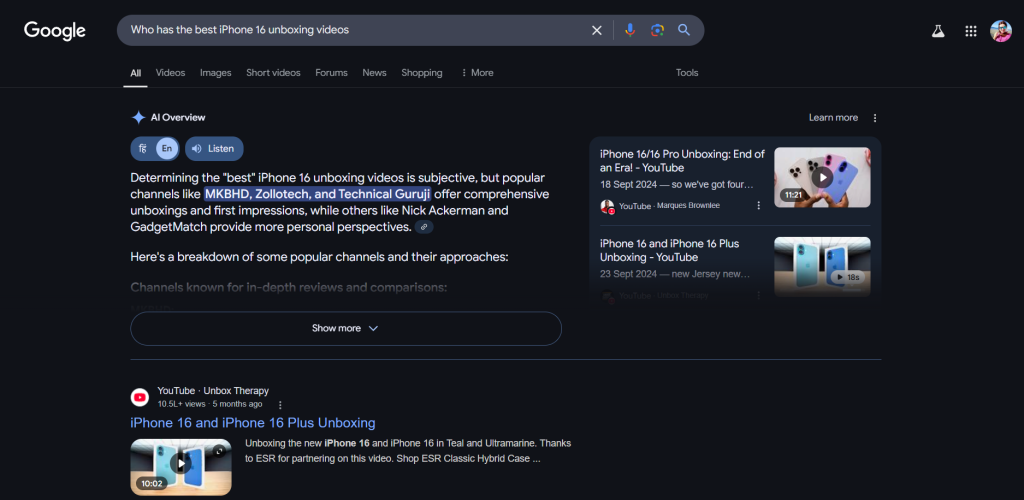Open options for Marques Brownlee video card
Image resolution: width=1024 pixels, height=500 pixels.
[758, 206]
